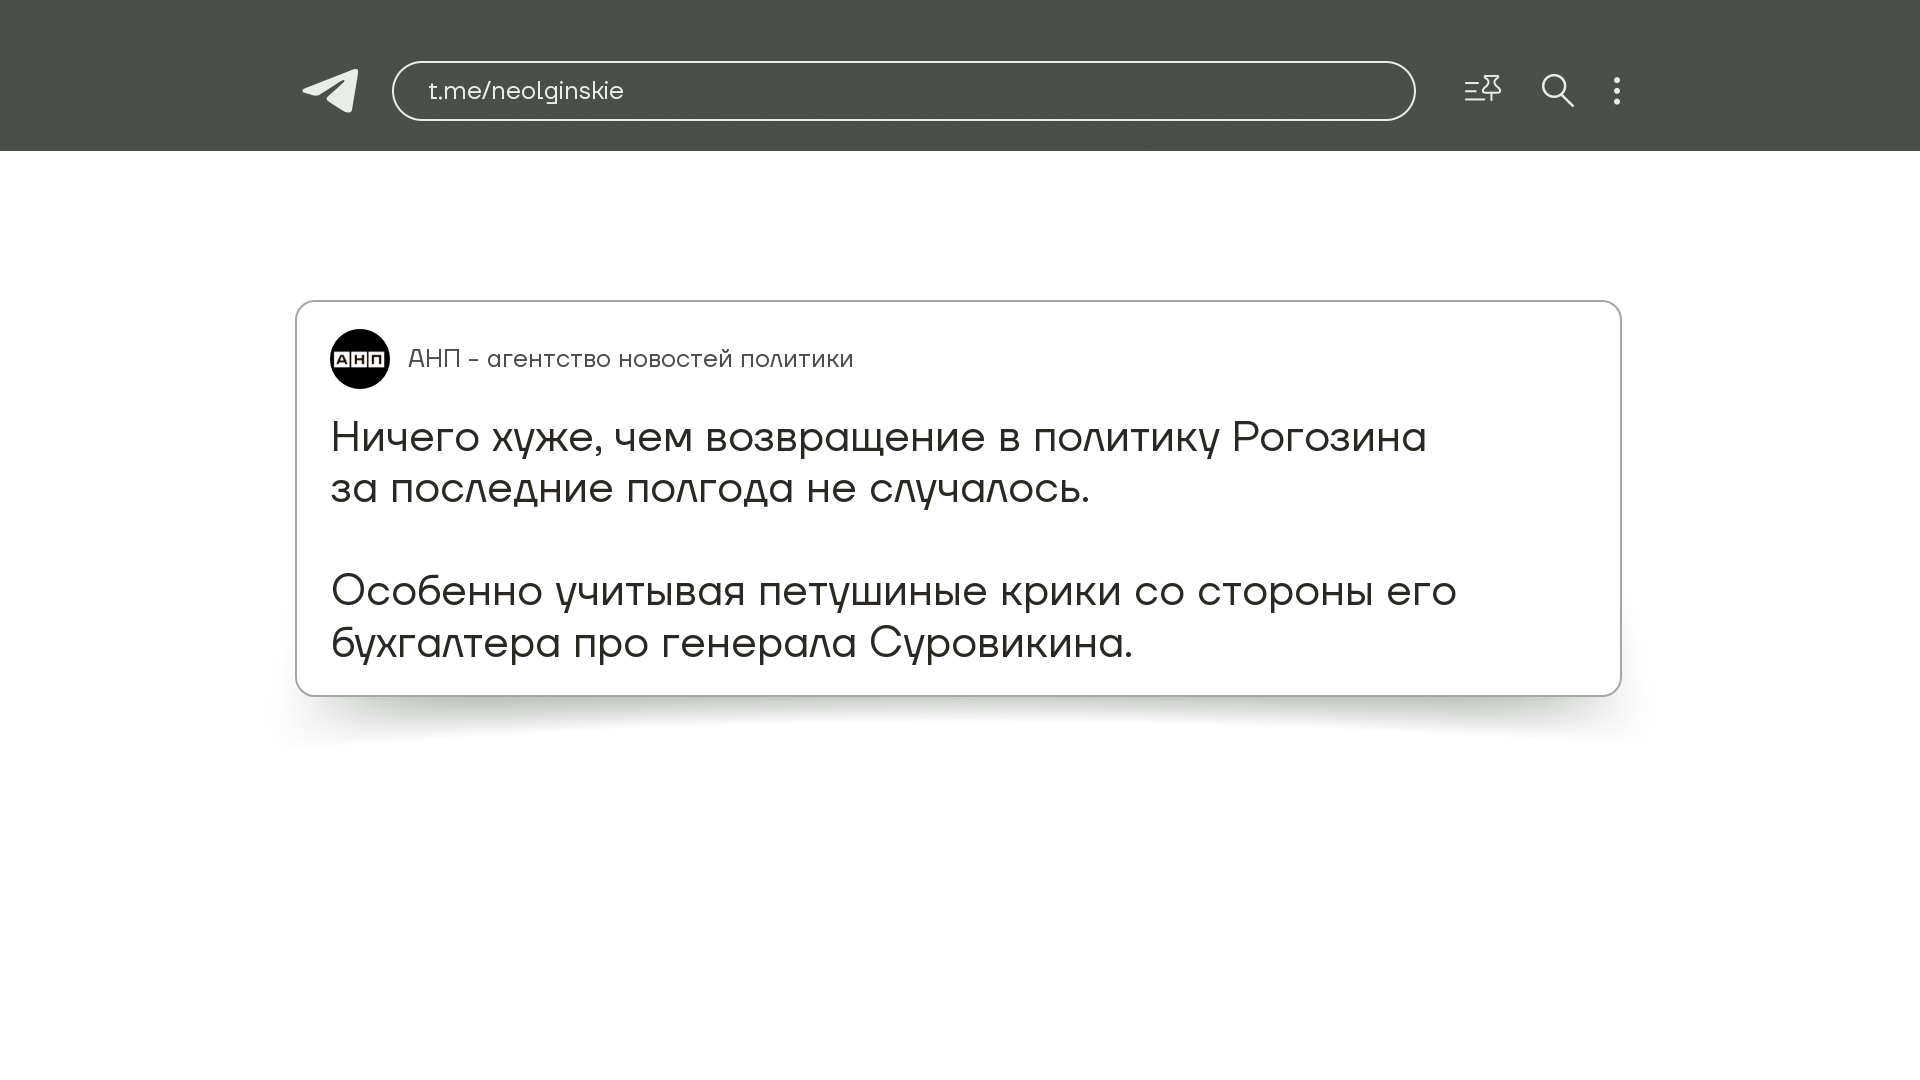The image size is (1920, 1080).
Task: Click the word стороны in the post
Action: pos(1284,591)
